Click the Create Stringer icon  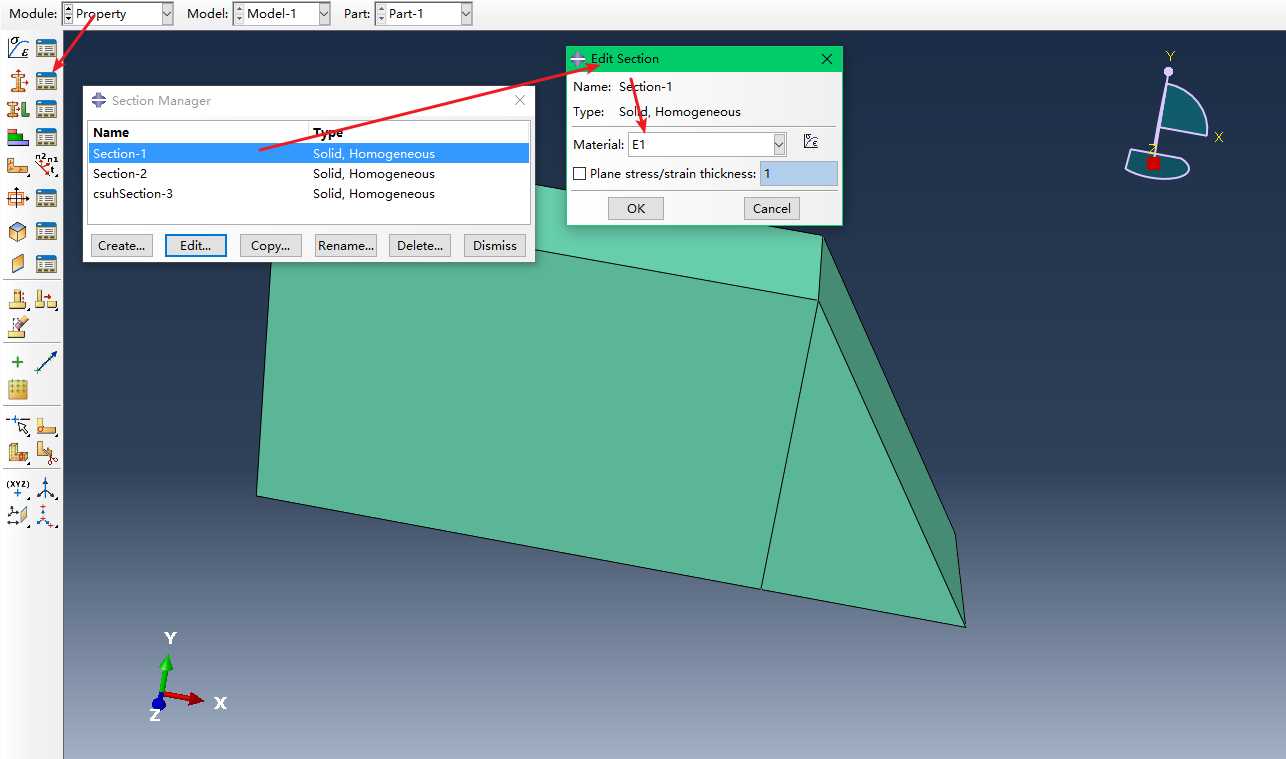pyautogui.click(x=18, y=263)
